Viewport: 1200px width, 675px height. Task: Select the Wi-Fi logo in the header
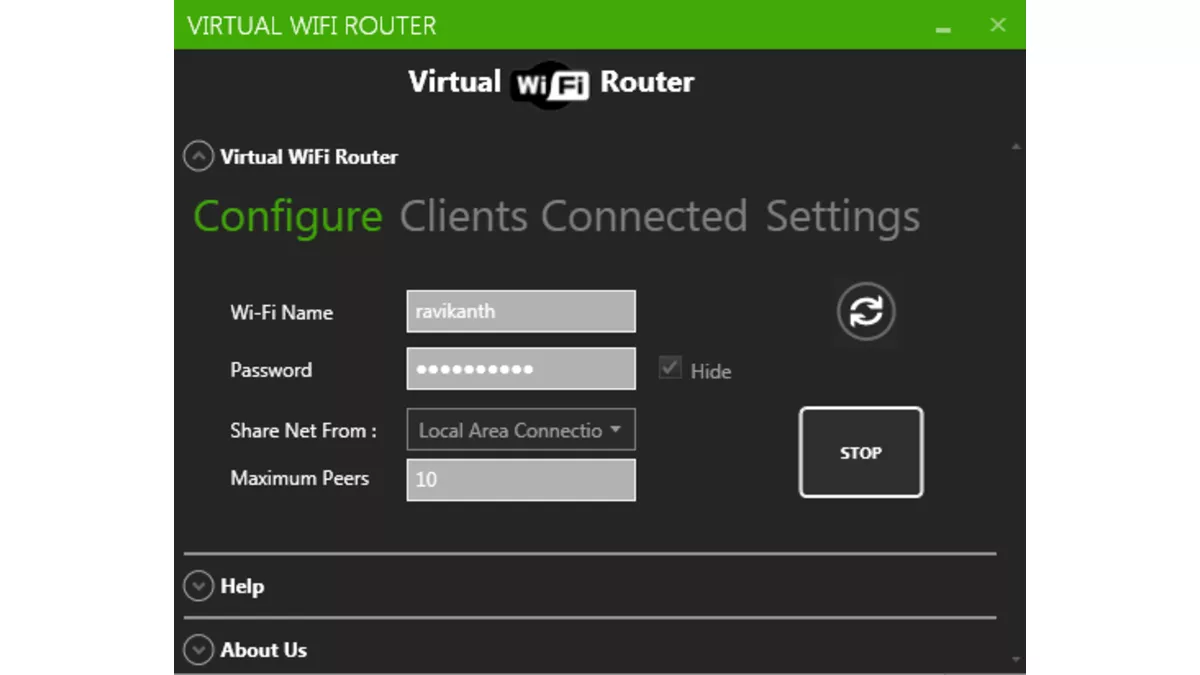point(550,82)
